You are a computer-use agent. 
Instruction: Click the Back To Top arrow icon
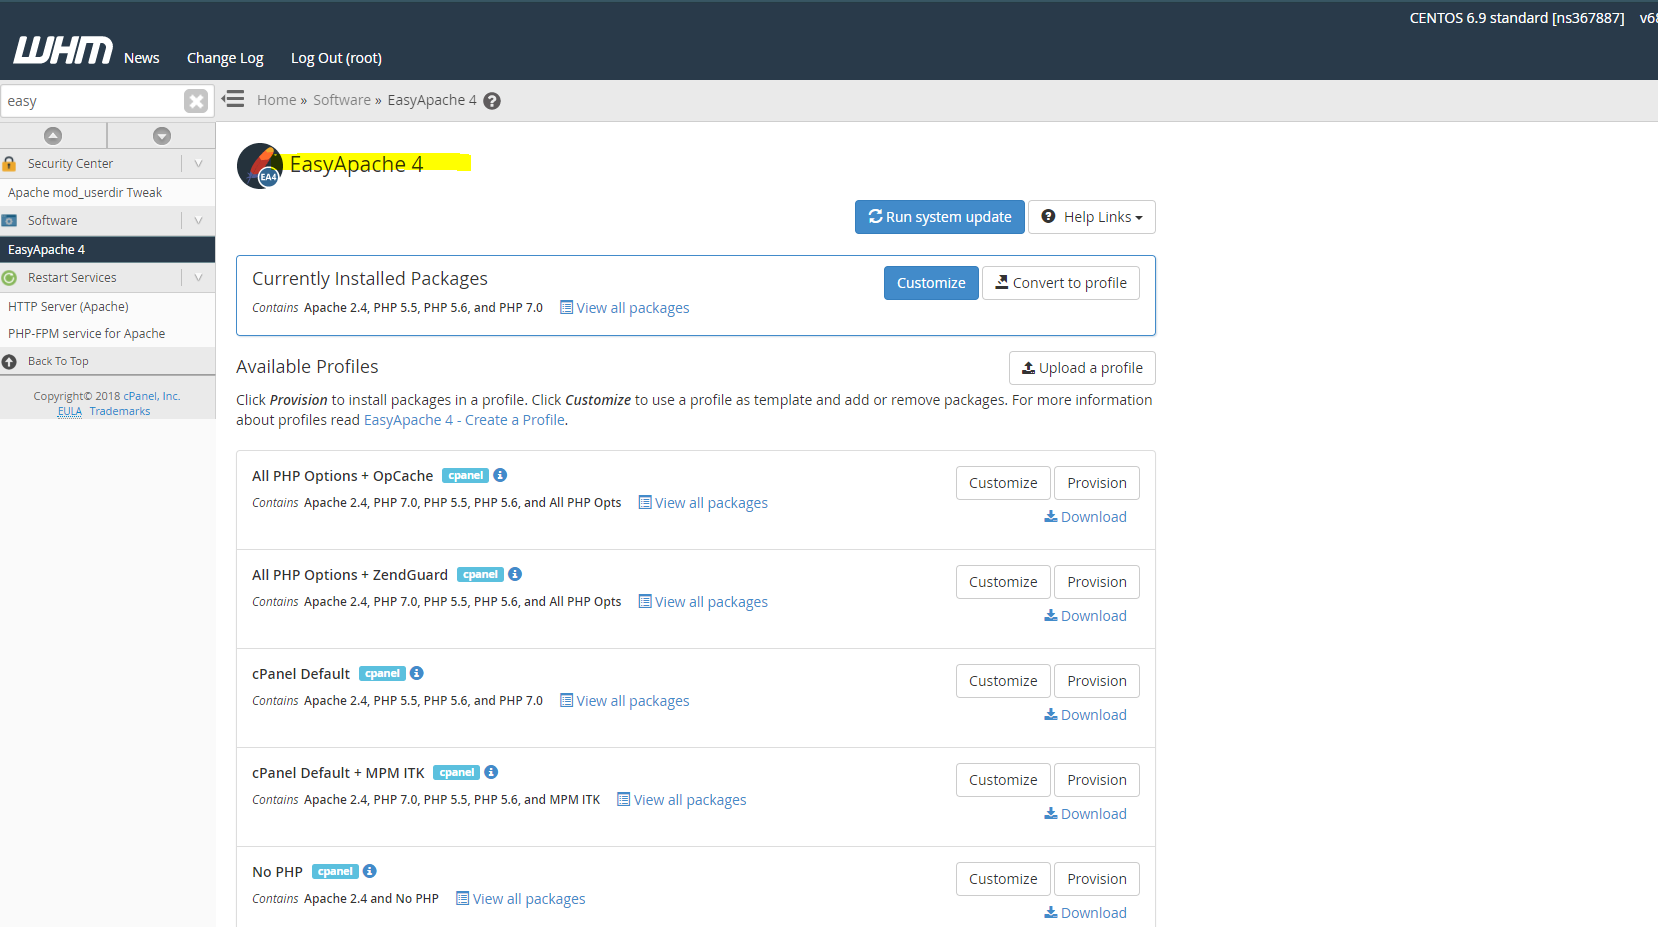[x=9, y=361]
